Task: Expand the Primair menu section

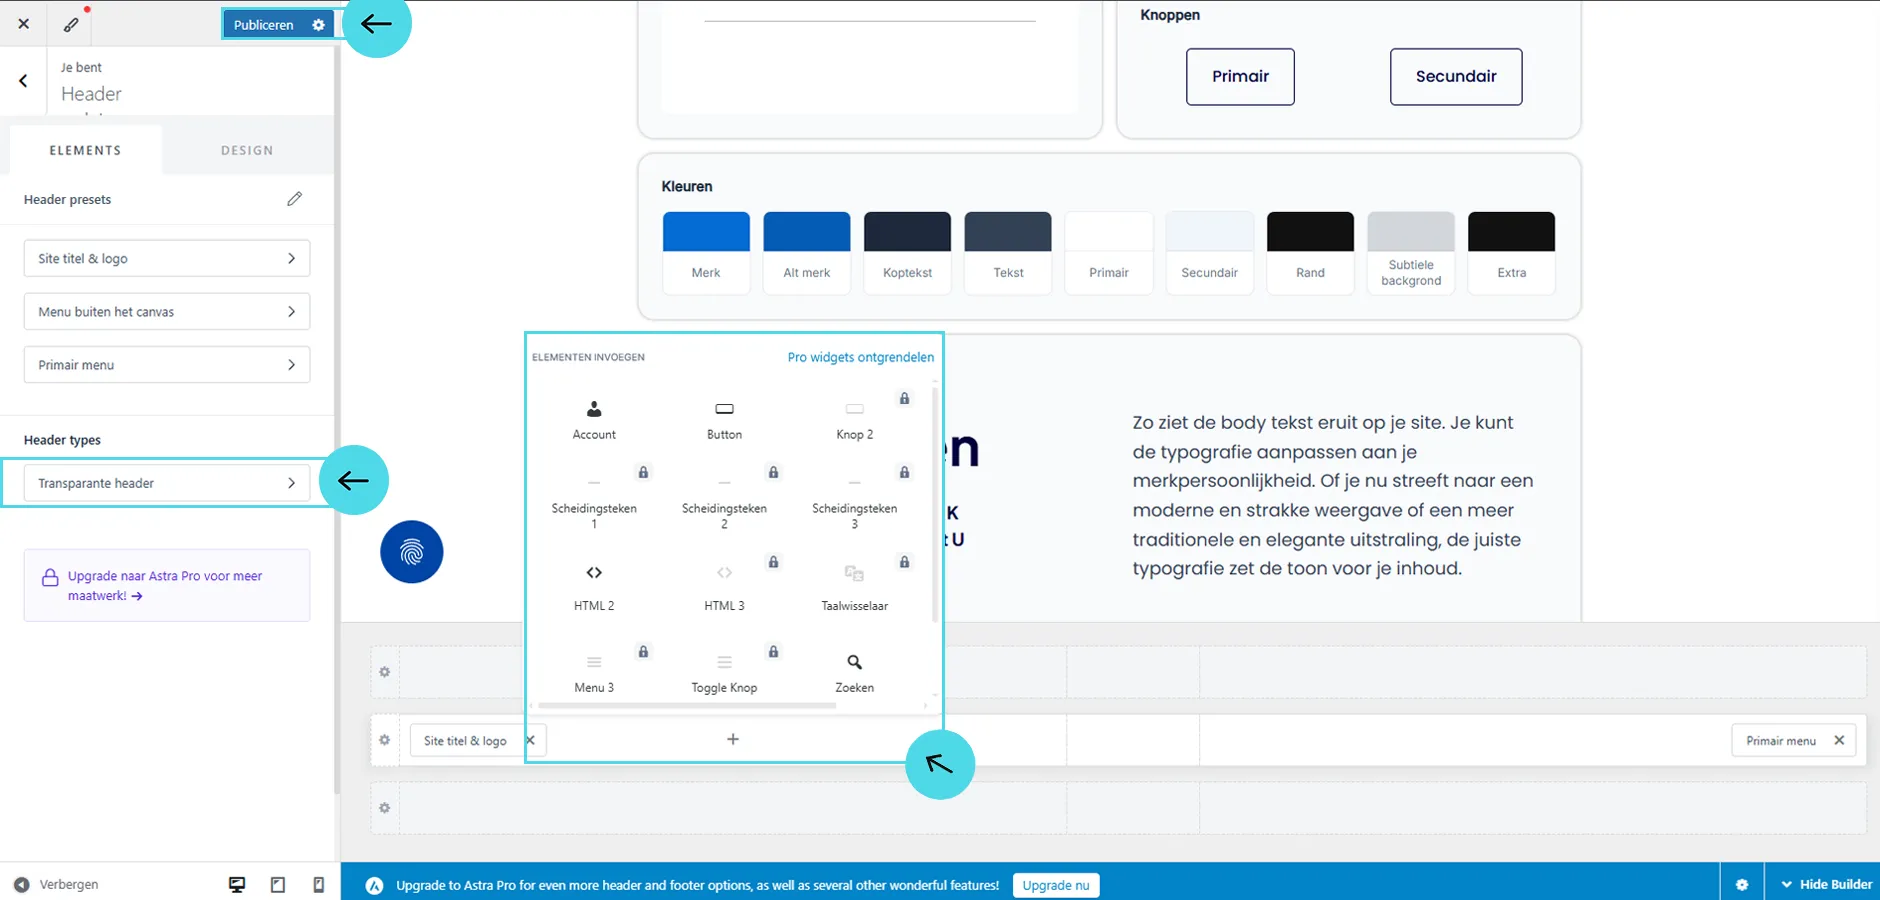Action: (x=167, y=365)
